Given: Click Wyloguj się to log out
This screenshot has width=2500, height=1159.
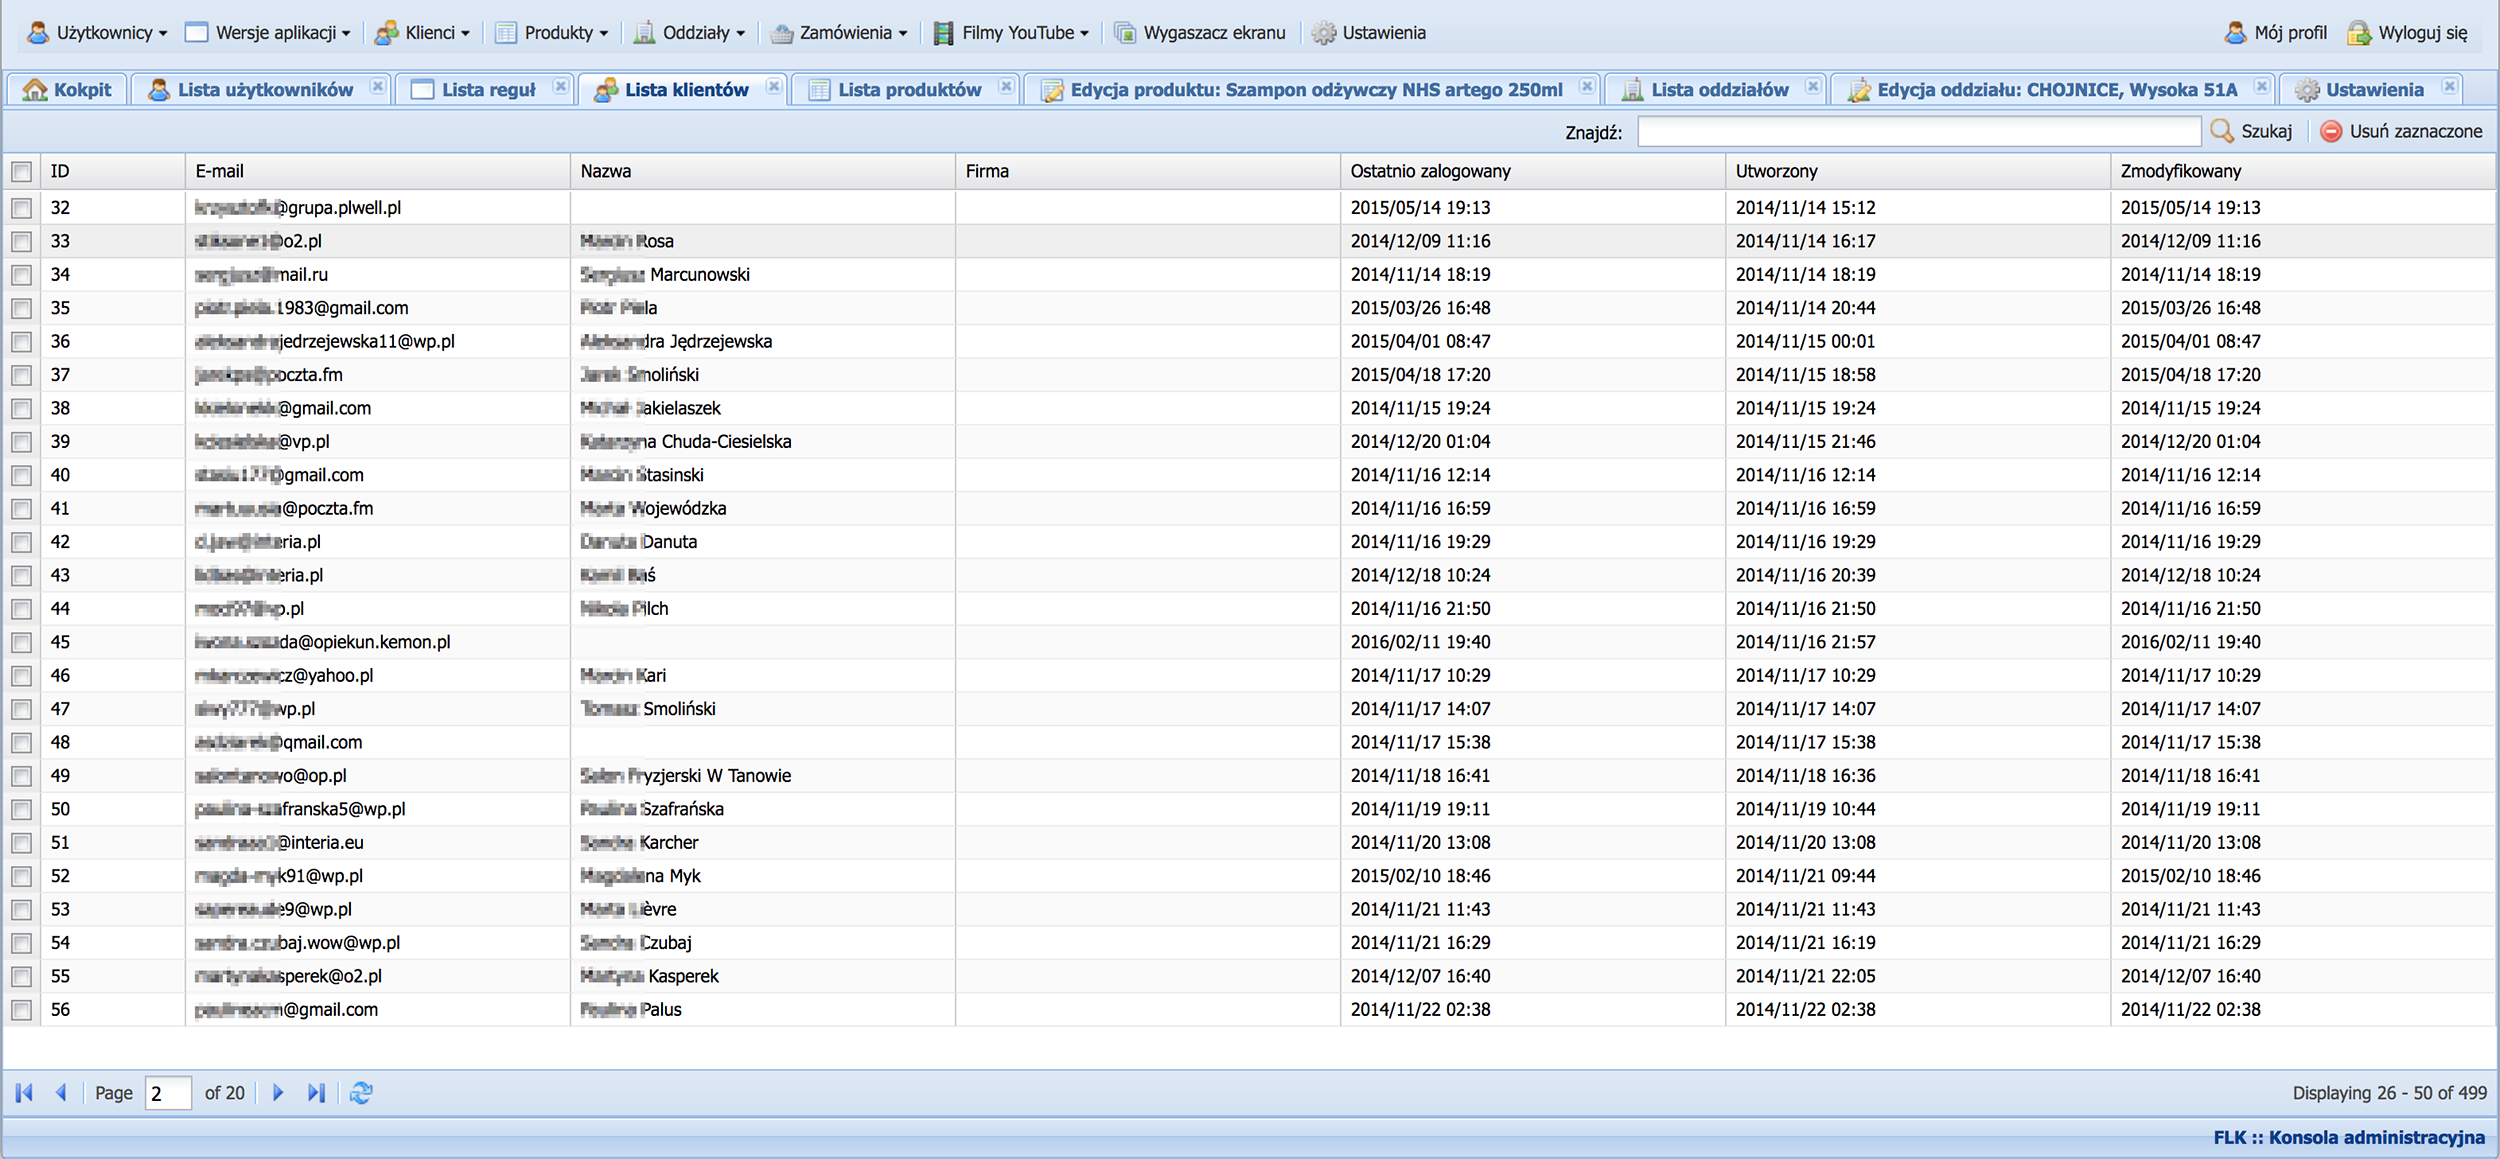Looking at the screenshot, I should 2407,33.
